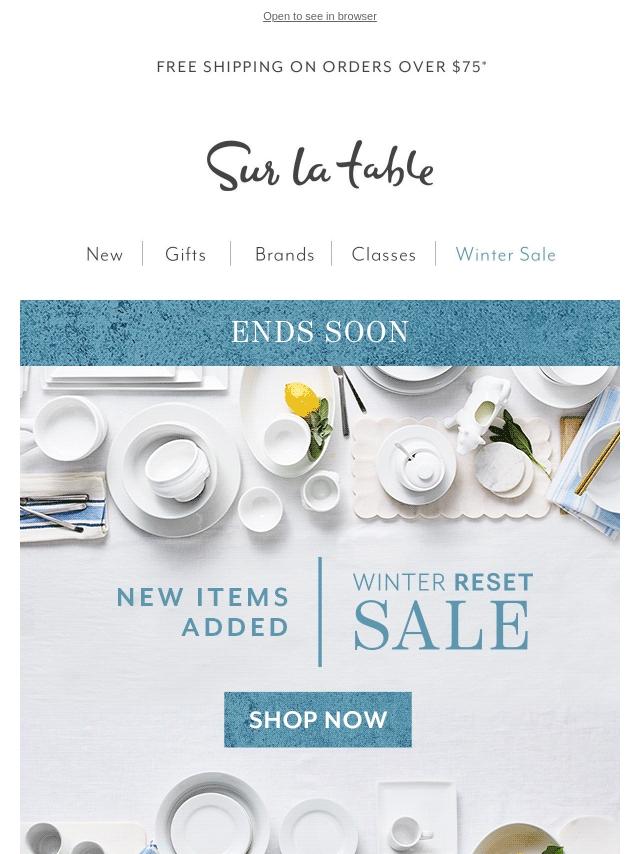Click the blue striped napkin with cutlery
Screen dimensions: 640x854
coord(63,507)
